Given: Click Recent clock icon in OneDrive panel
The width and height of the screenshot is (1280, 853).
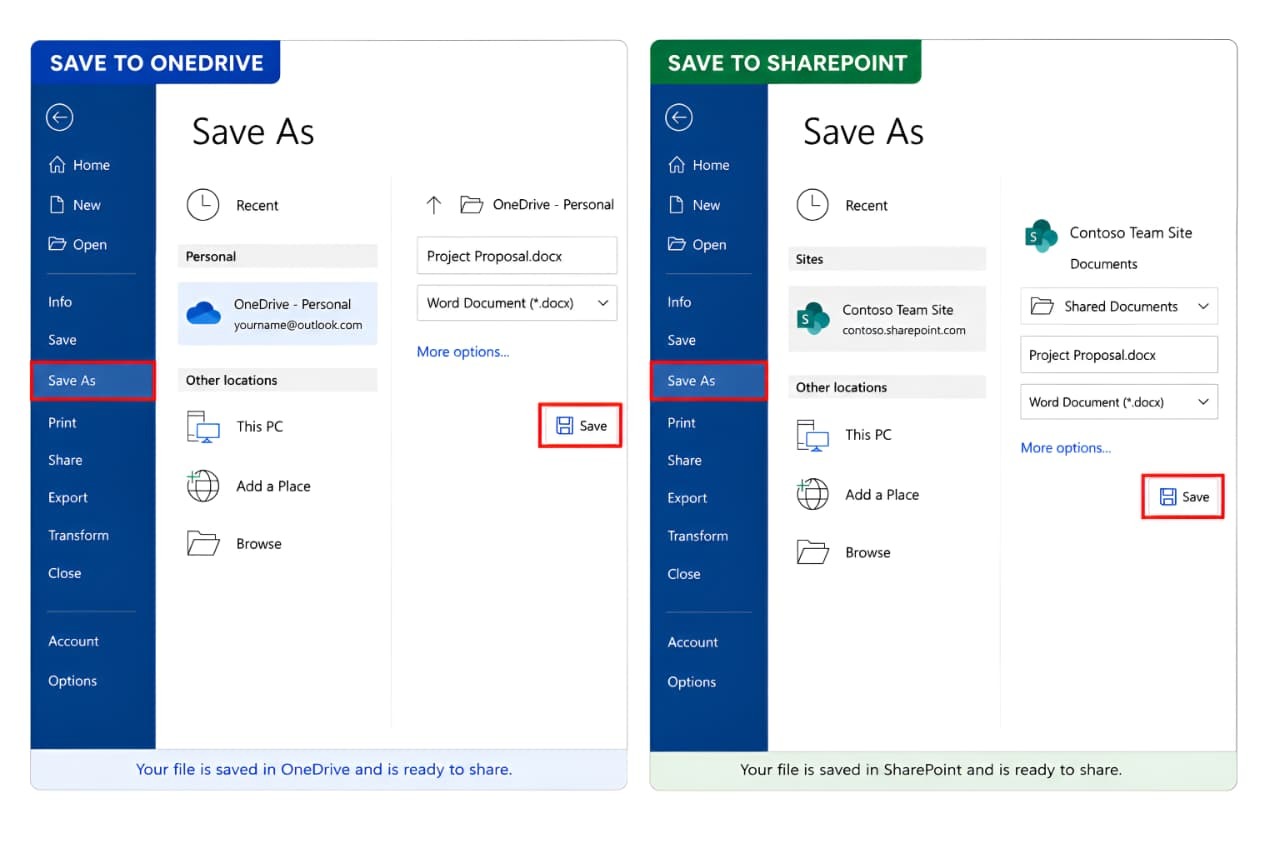Looking at the screenshot, I should (203, 205).
